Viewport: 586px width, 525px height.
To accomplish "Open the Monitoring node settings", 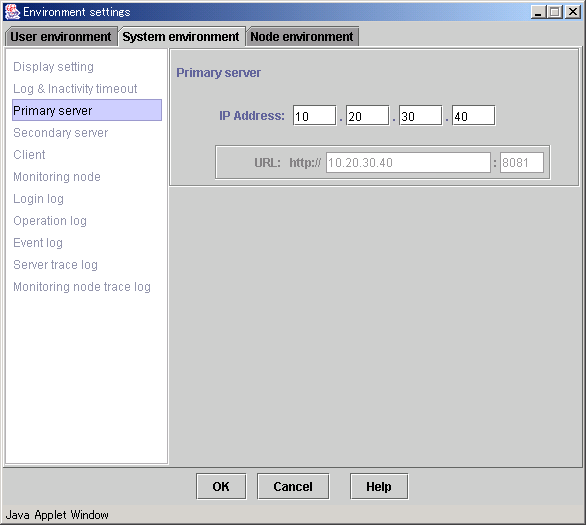I will (x=57, y=177).
